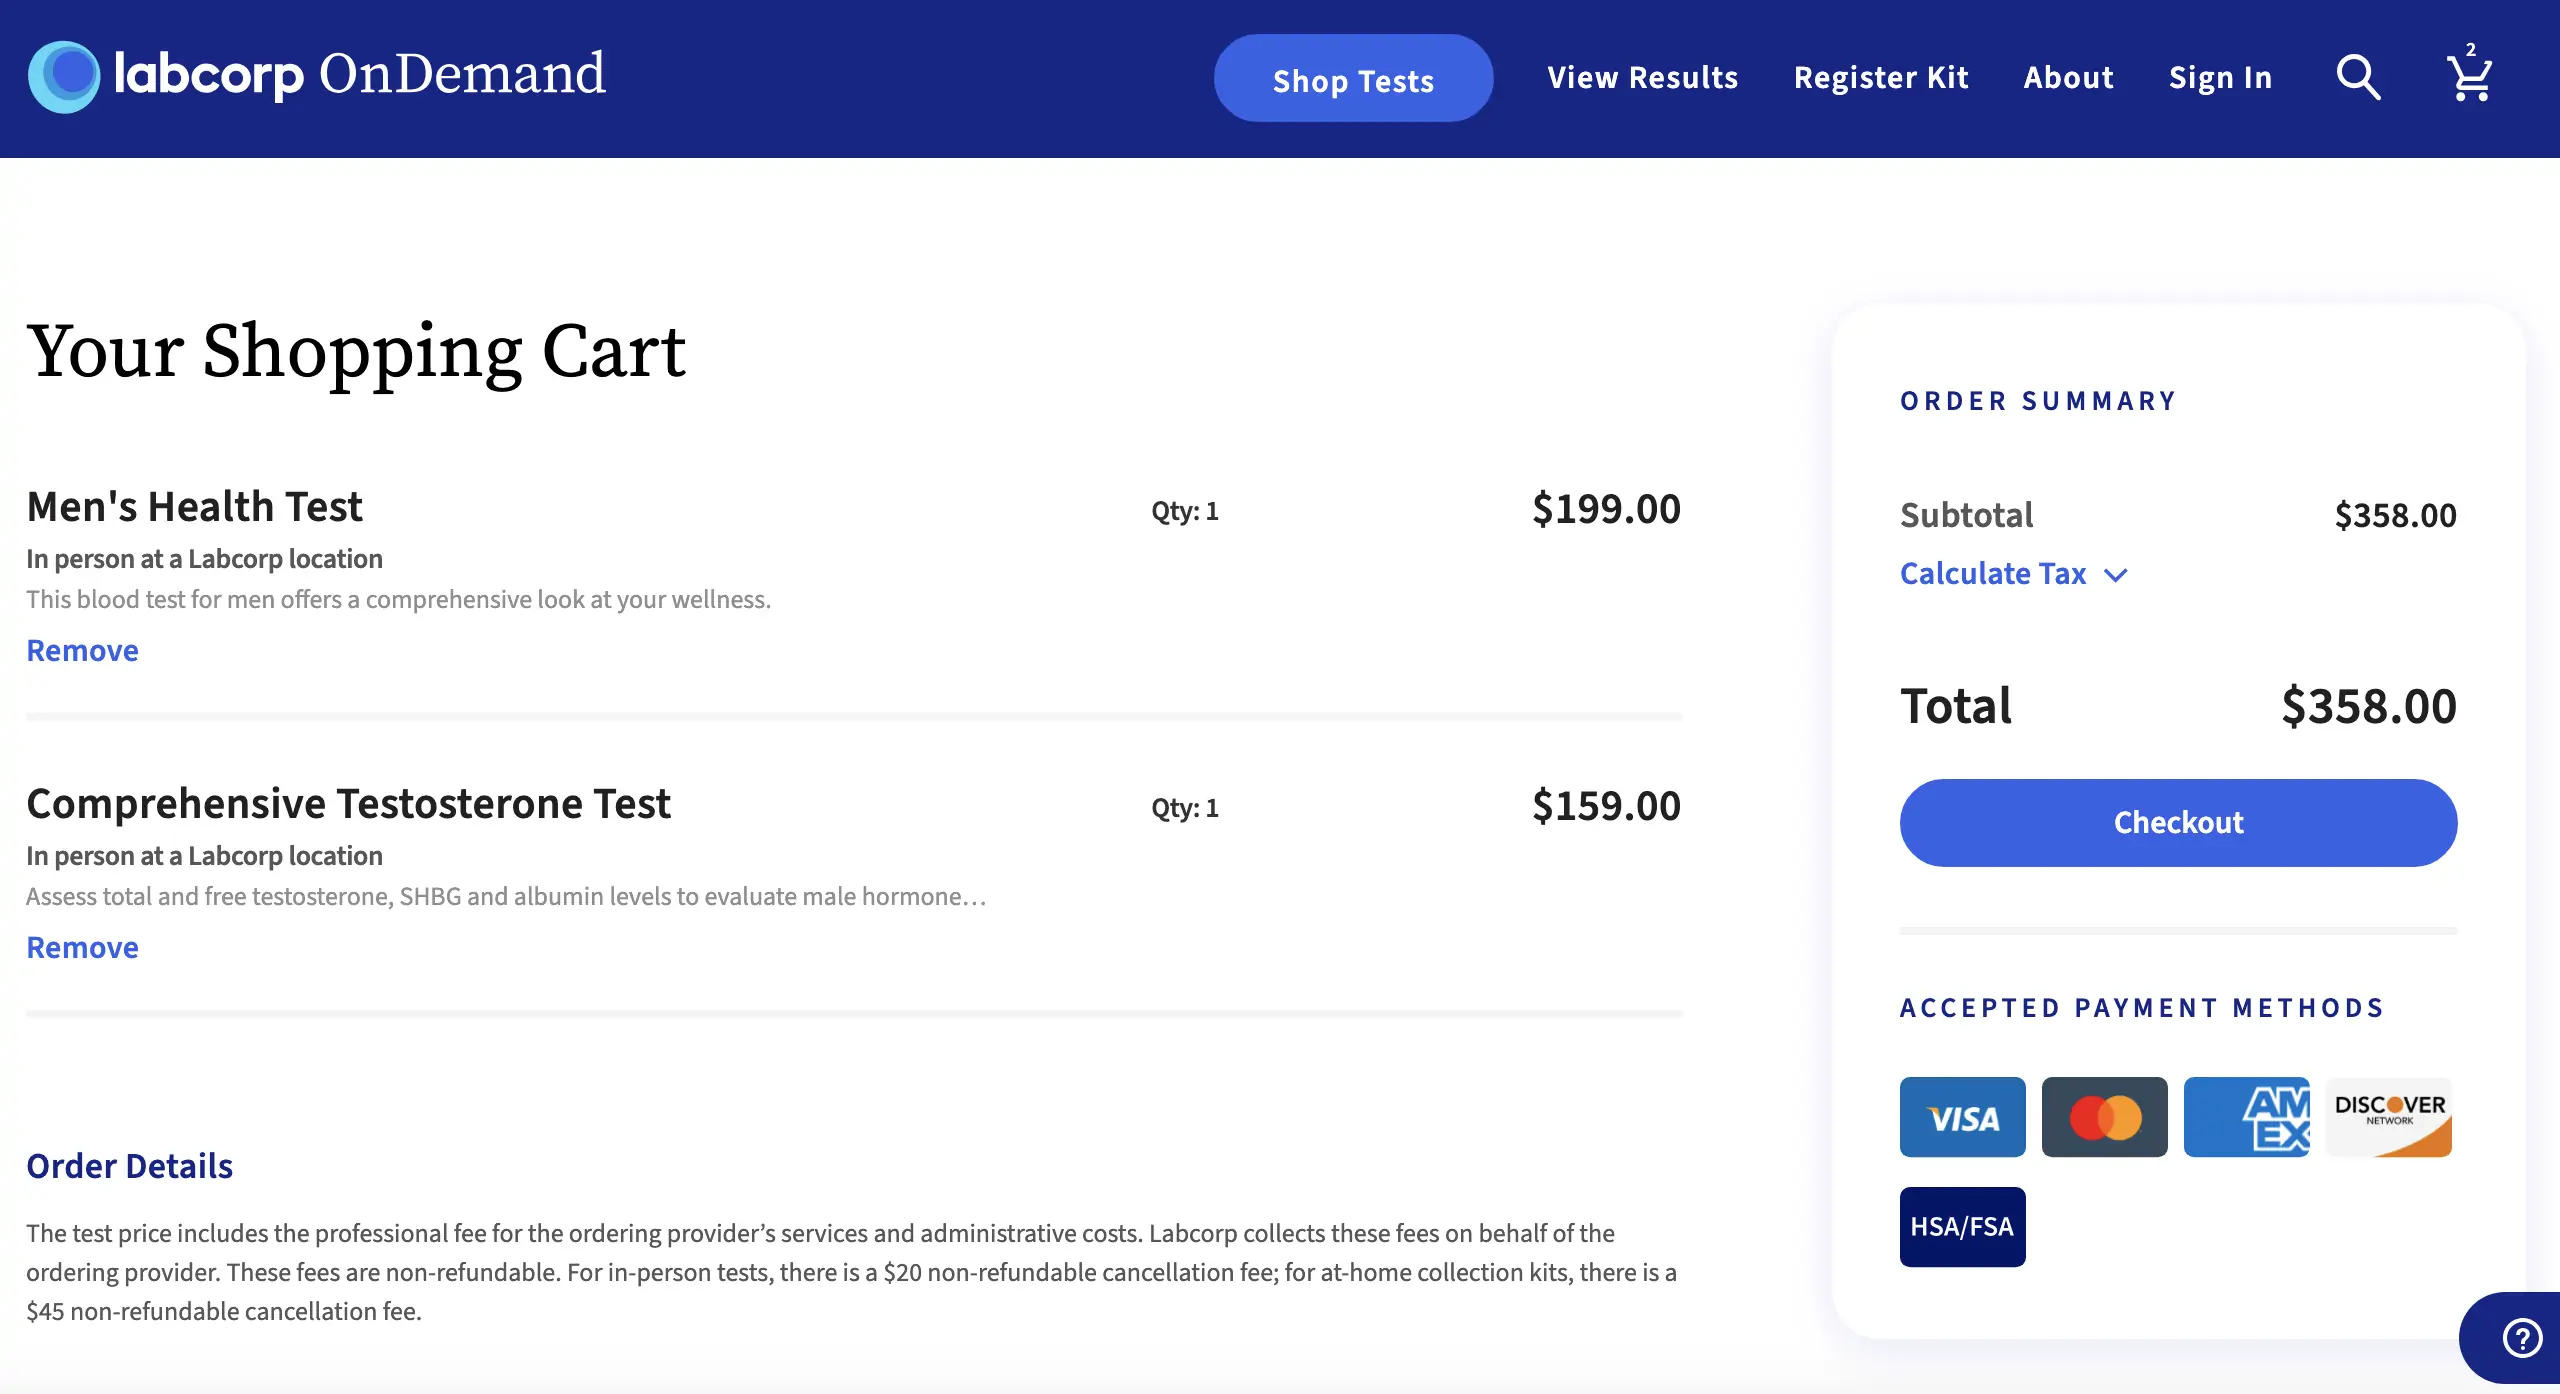Viewport: 2560px width, 1394px height.
Task: Click the chevron beside Calculate Tax
Action: click(2116, 575)
